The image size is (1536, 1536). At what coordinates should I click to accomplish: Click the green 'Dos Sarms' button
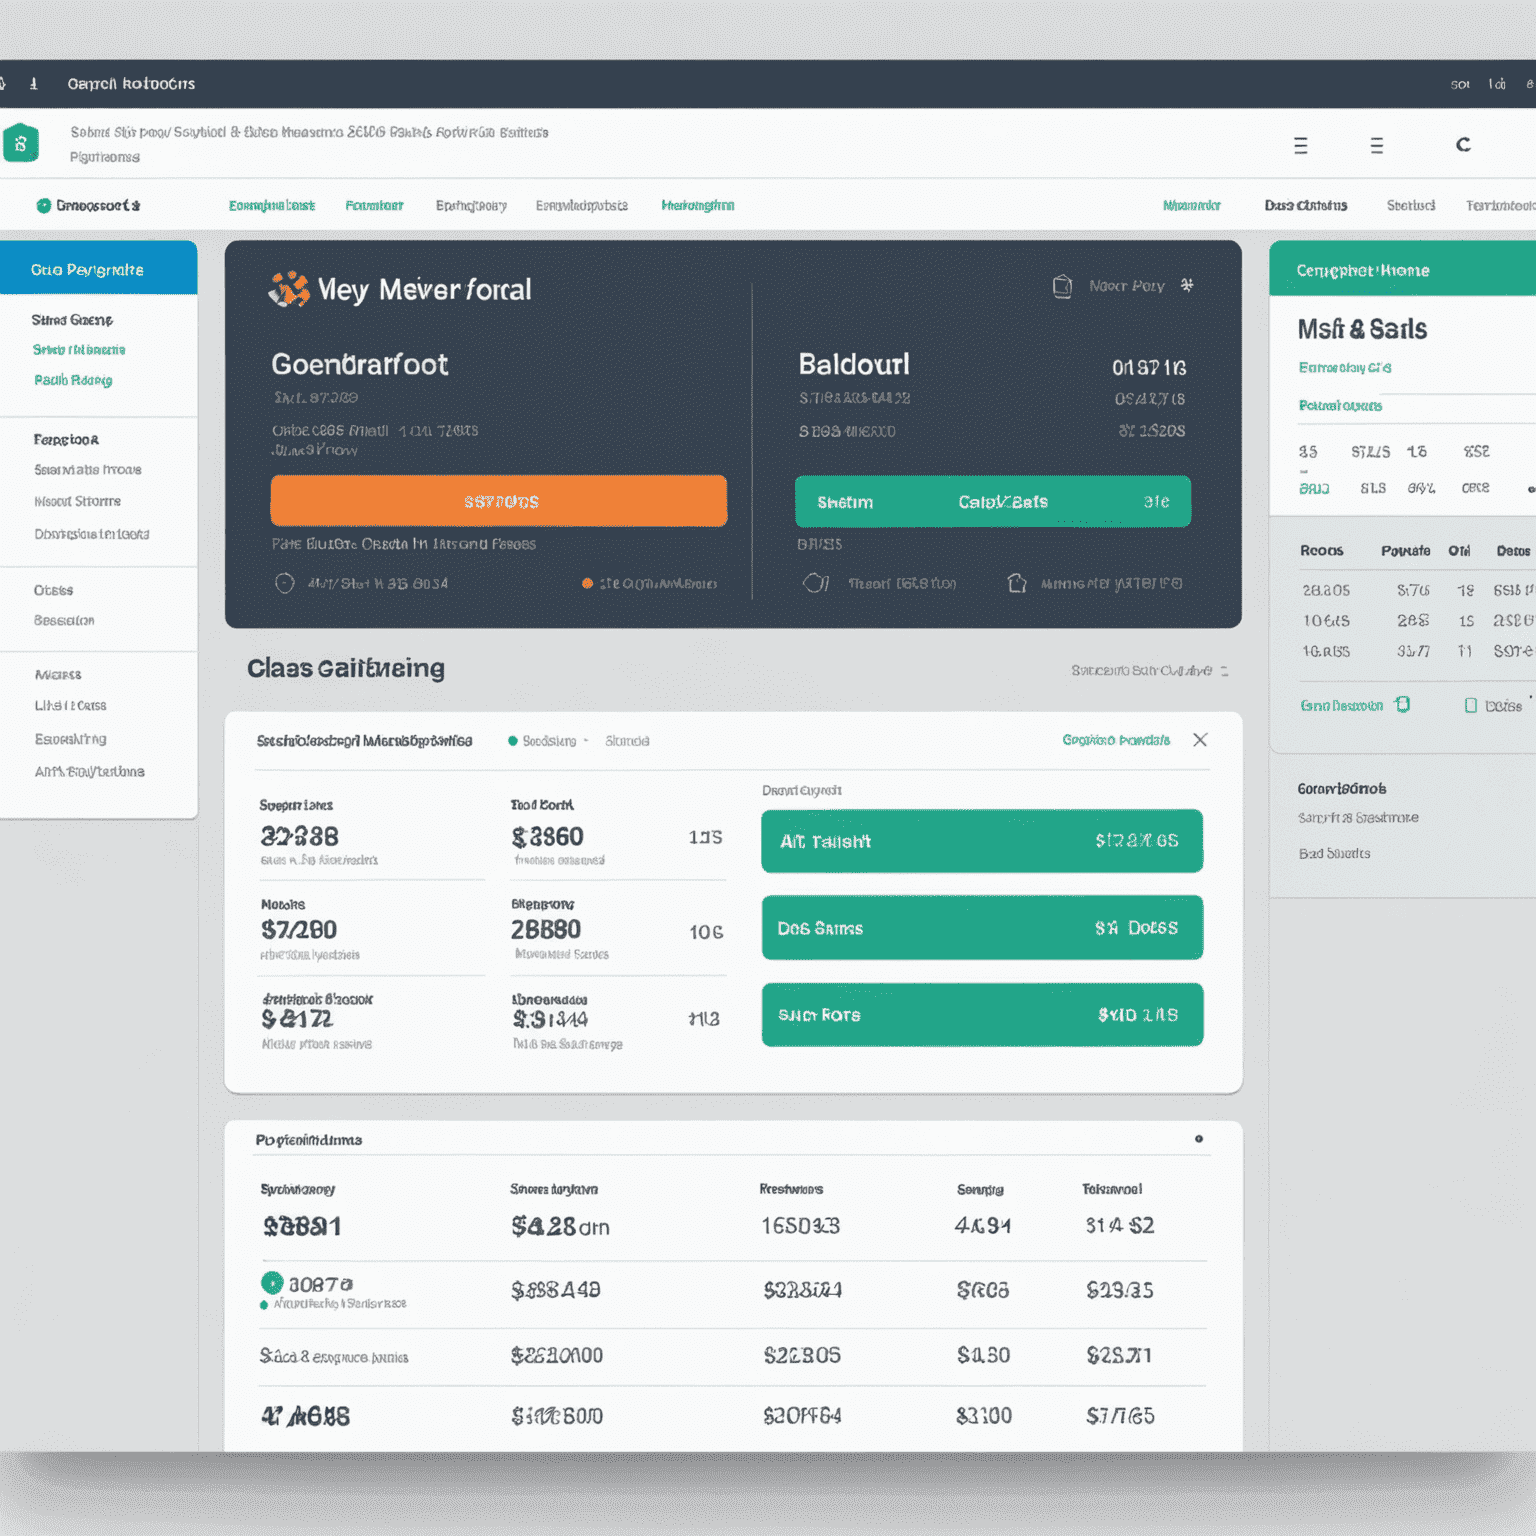(982, 928)
